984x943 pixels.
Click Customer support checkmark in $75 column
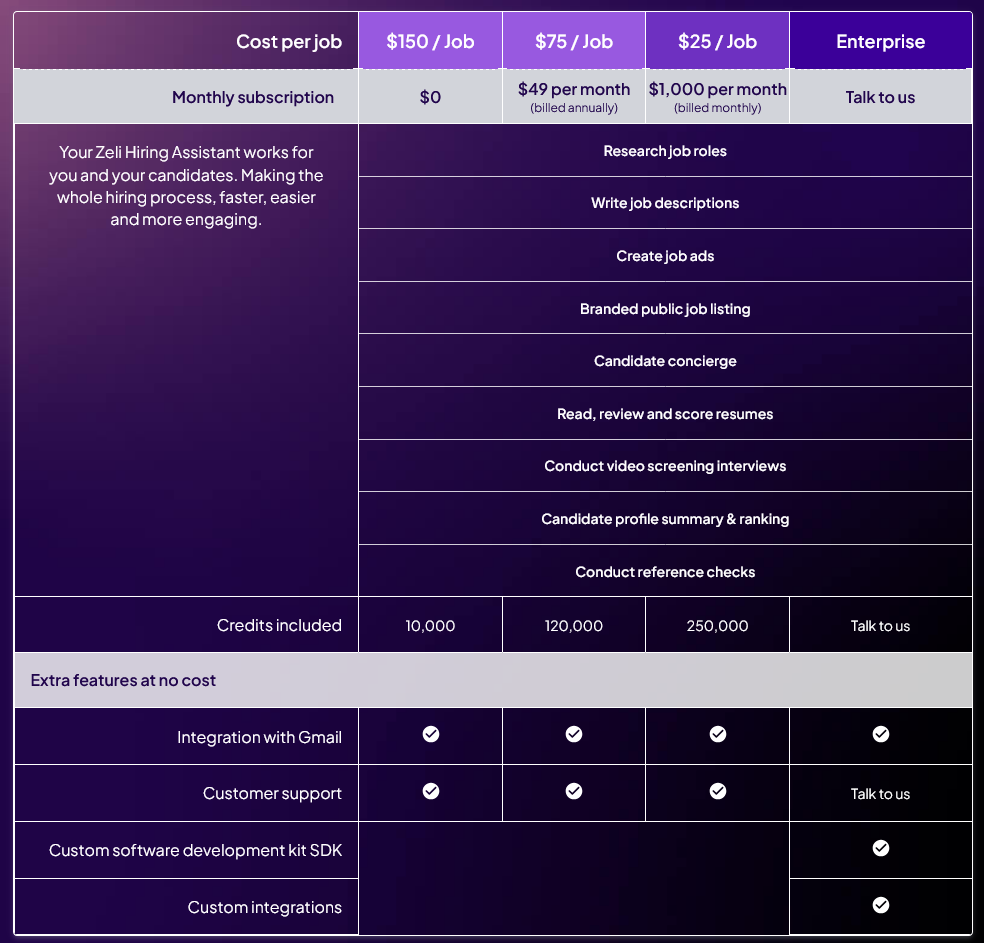coord(574,791)
